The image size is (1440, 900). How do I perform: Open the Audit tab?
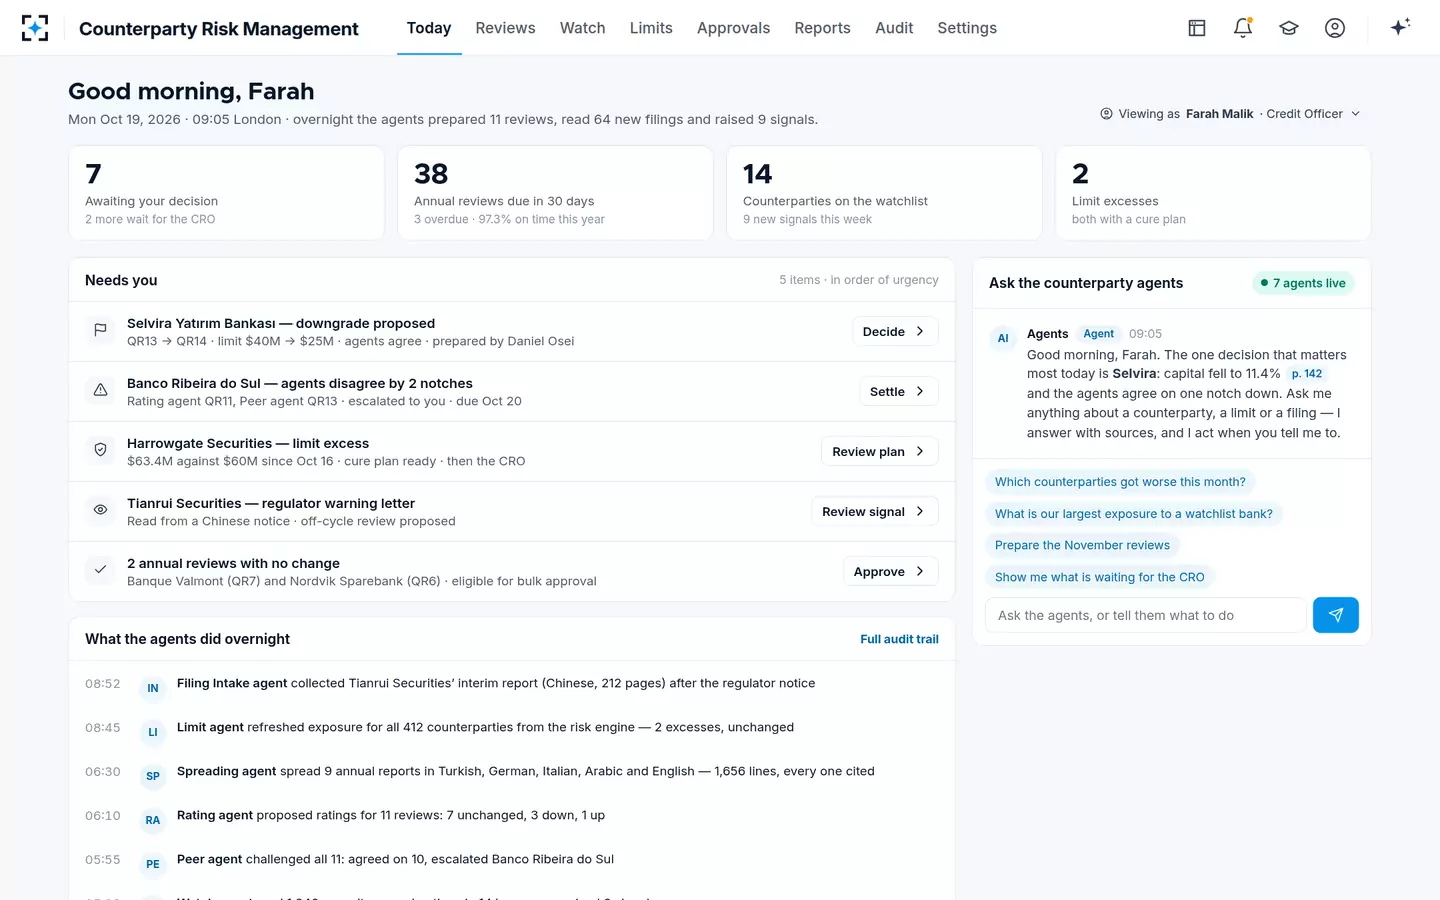[x=894, y=28]
